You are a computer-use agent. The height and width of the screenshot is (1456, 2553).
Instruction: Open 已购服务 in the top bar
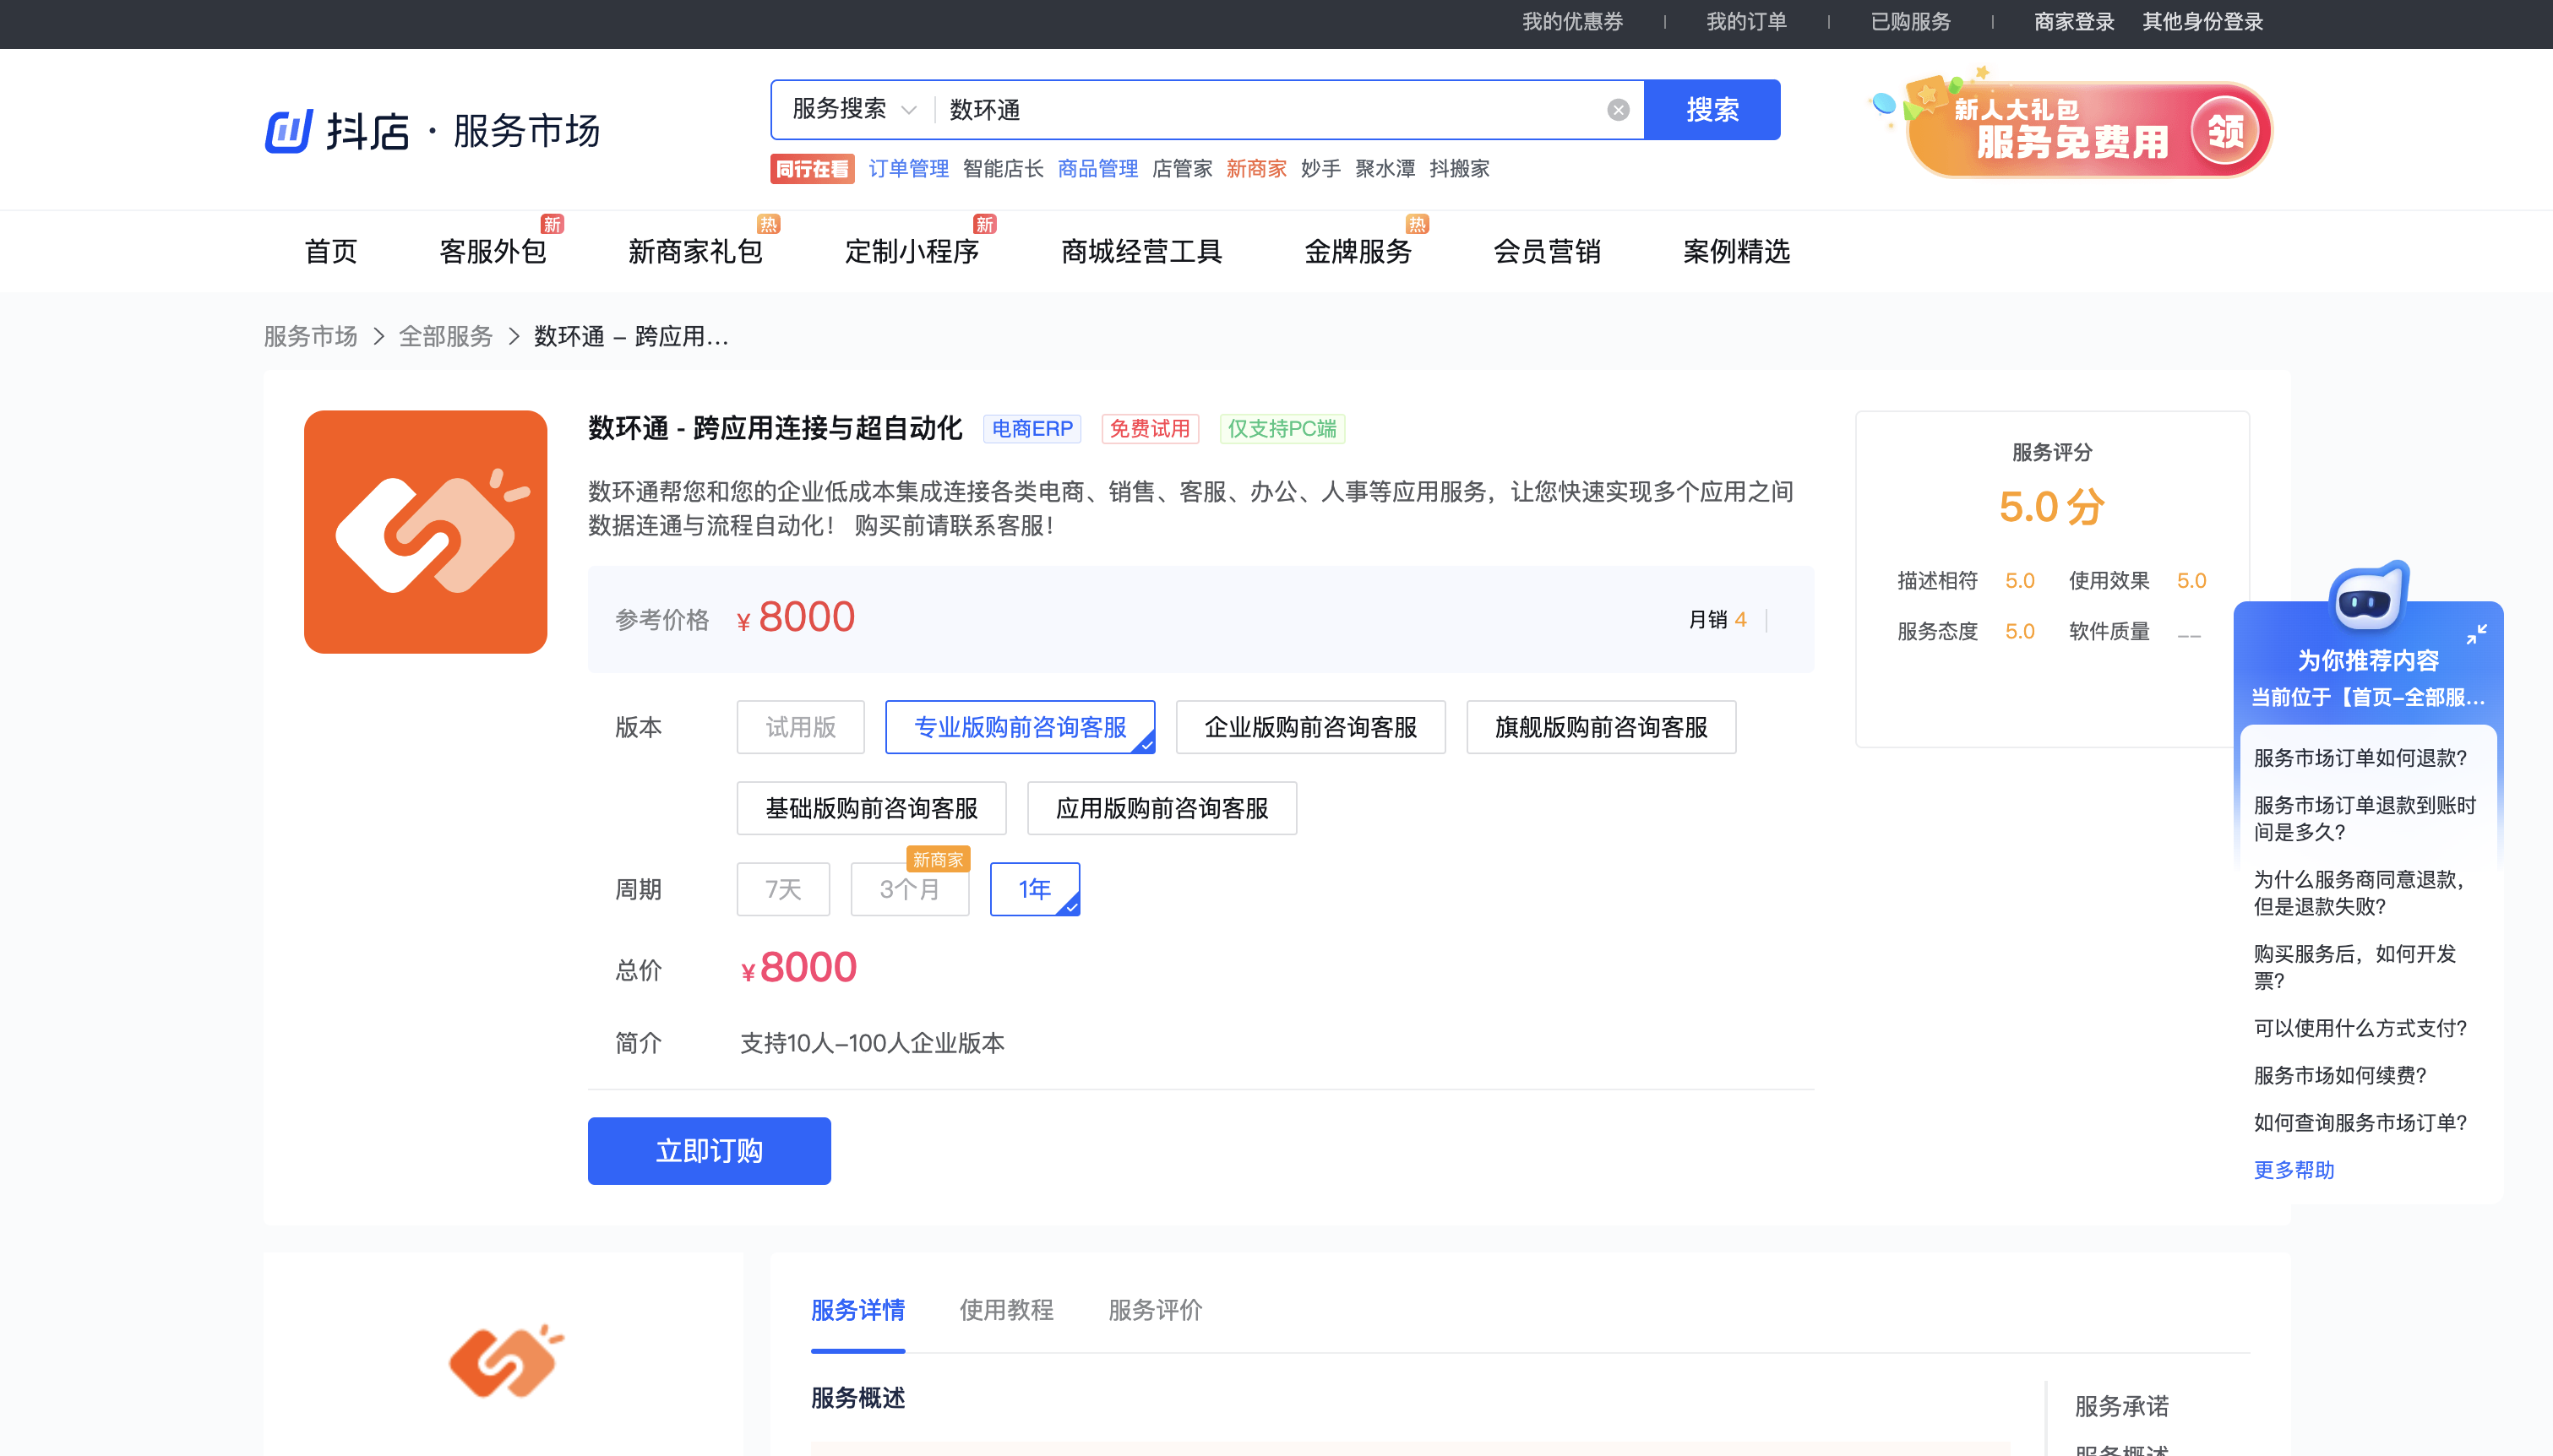coord(1910,22)
